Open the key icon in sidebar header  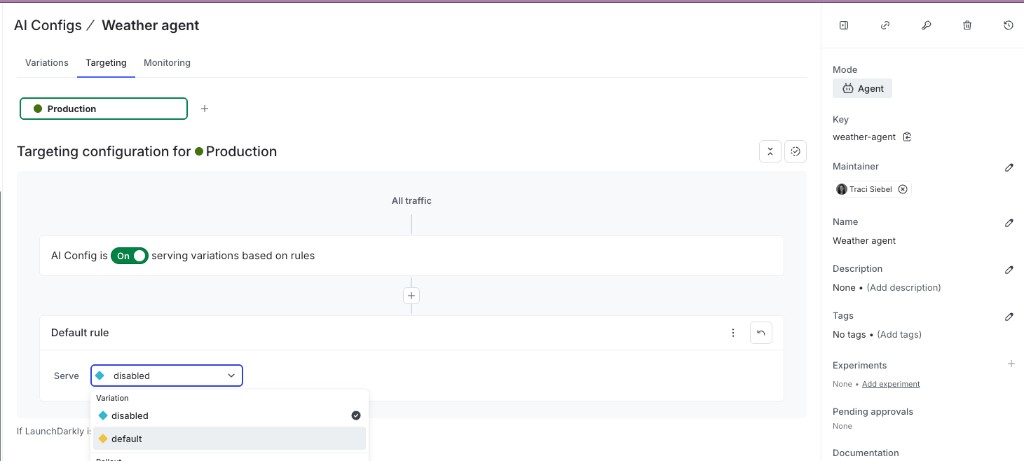click(926, 25)
